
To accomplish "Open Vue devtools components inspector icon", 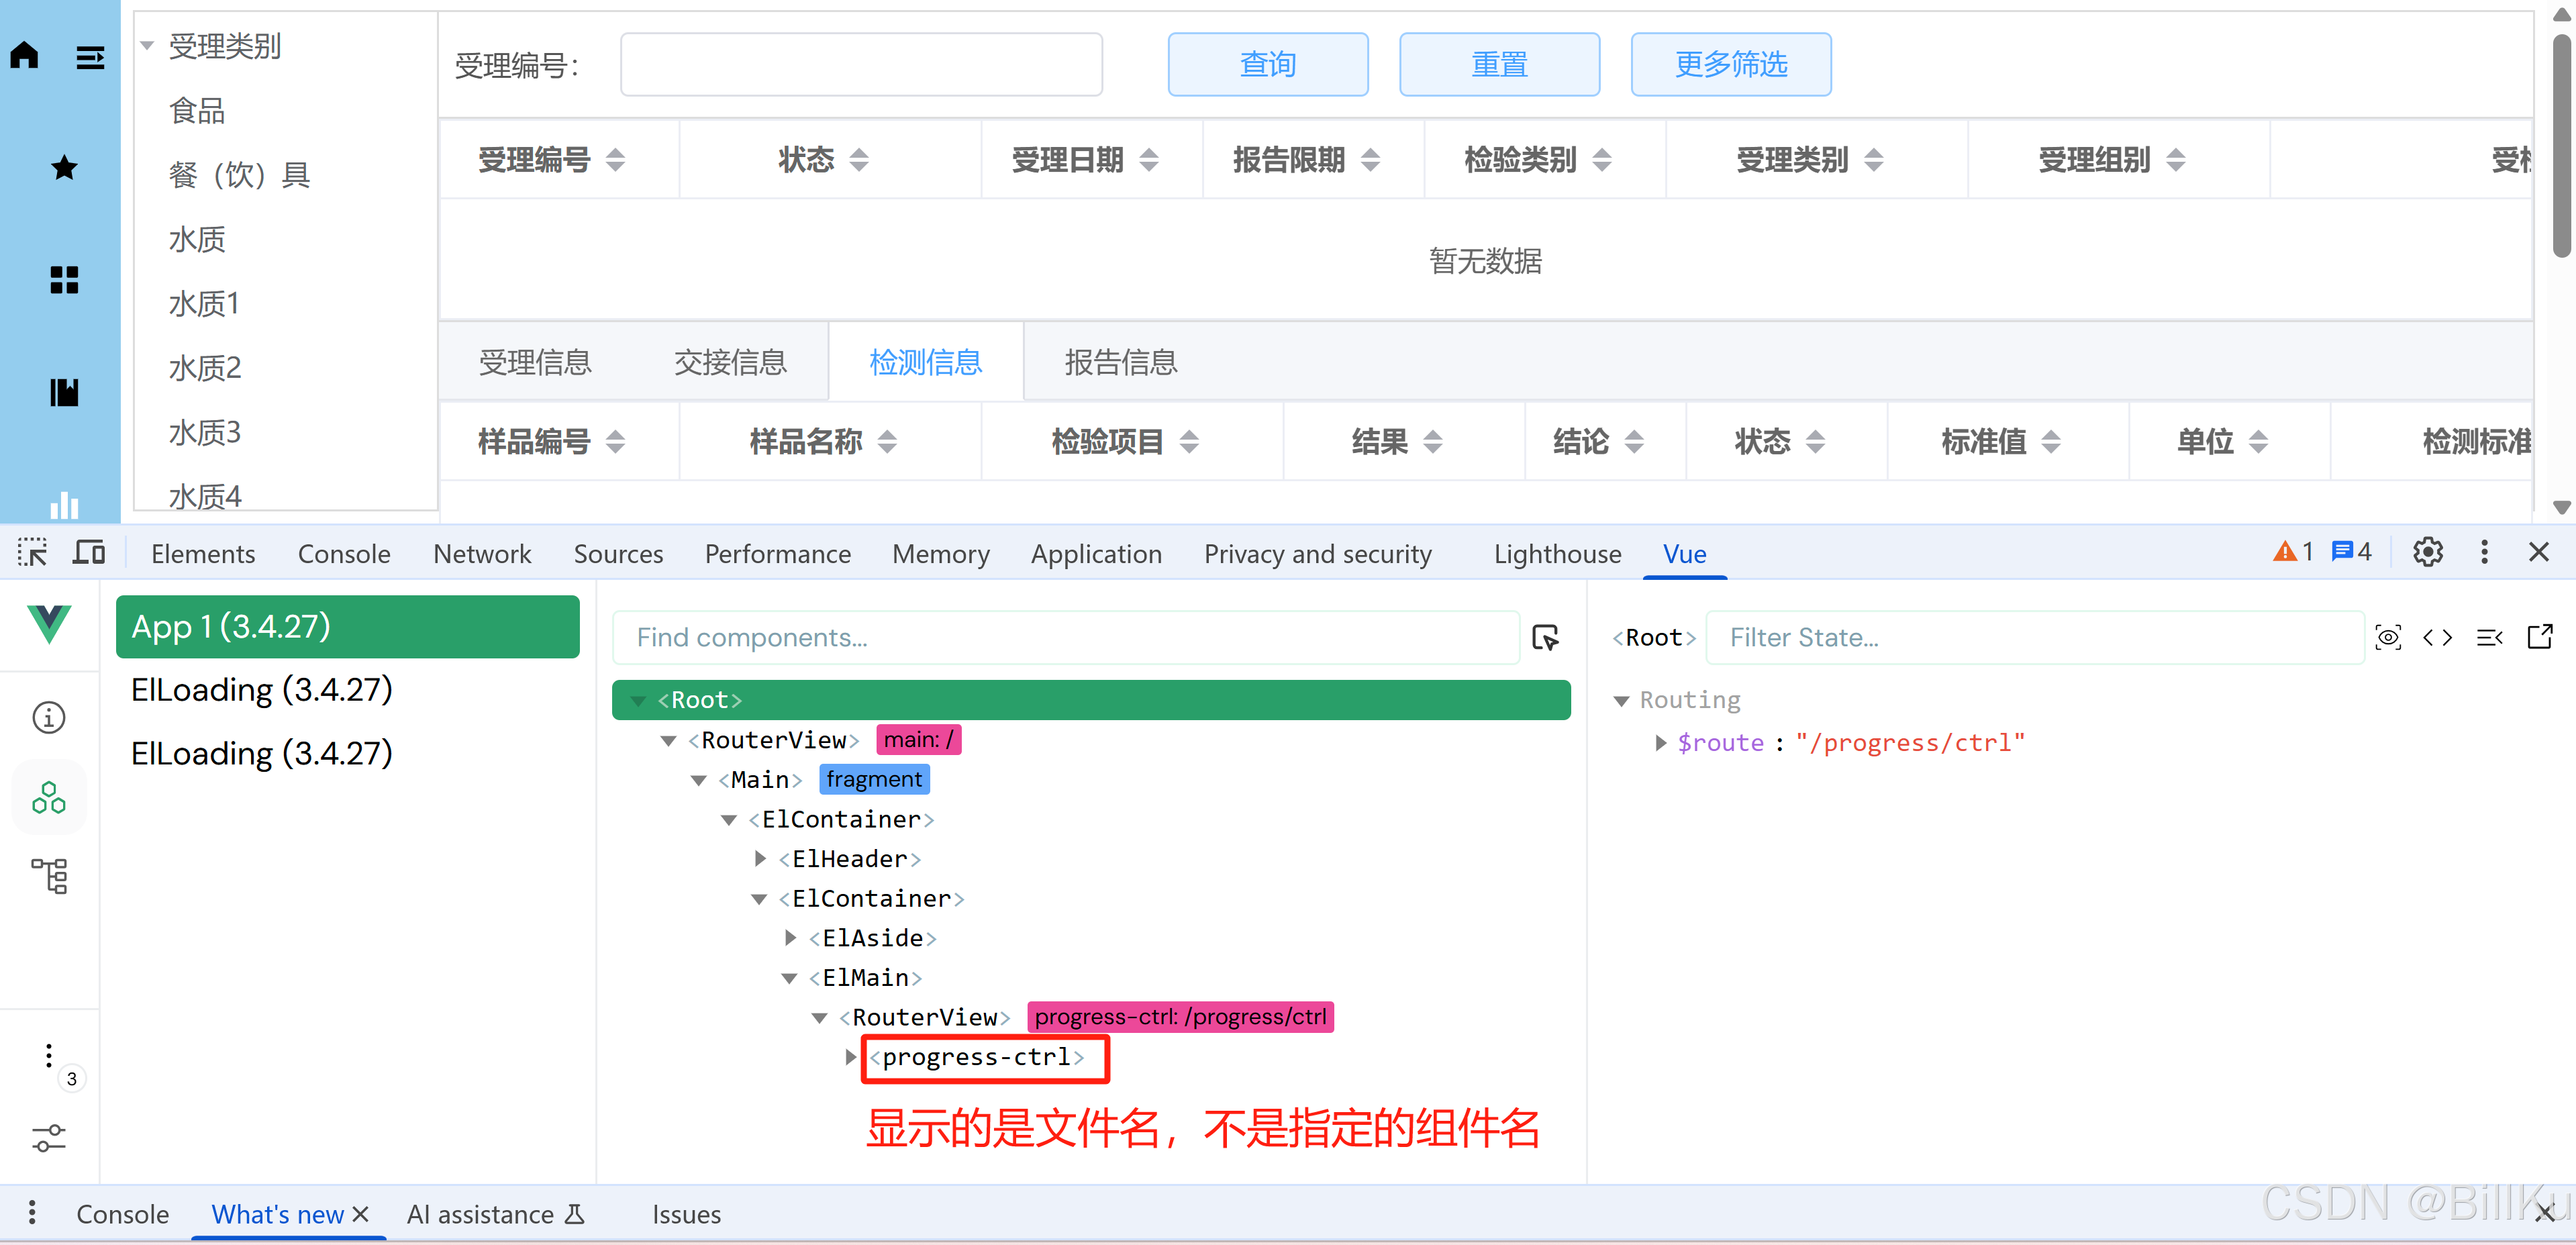I will (48, 798).
